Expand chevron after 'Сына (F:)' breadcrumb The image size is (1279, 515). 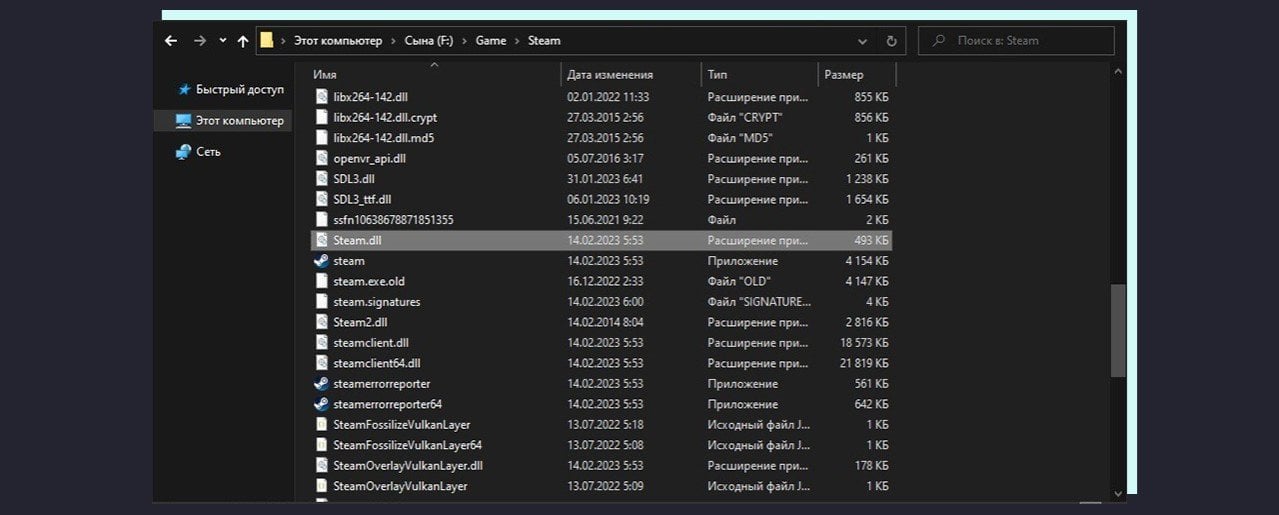pyautogui.click(x=465, y=41)
